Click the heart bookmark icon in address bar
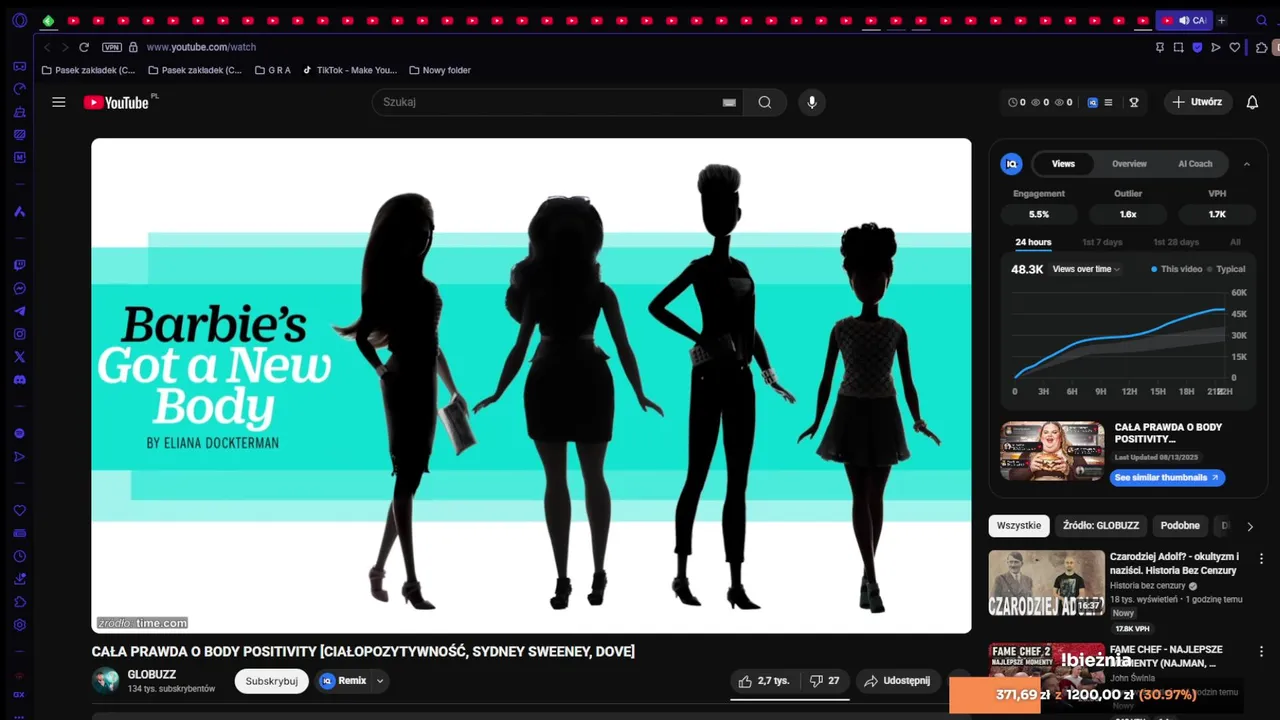The height and width of the screenshot is (720, 1280). [x=1235, y=47]
